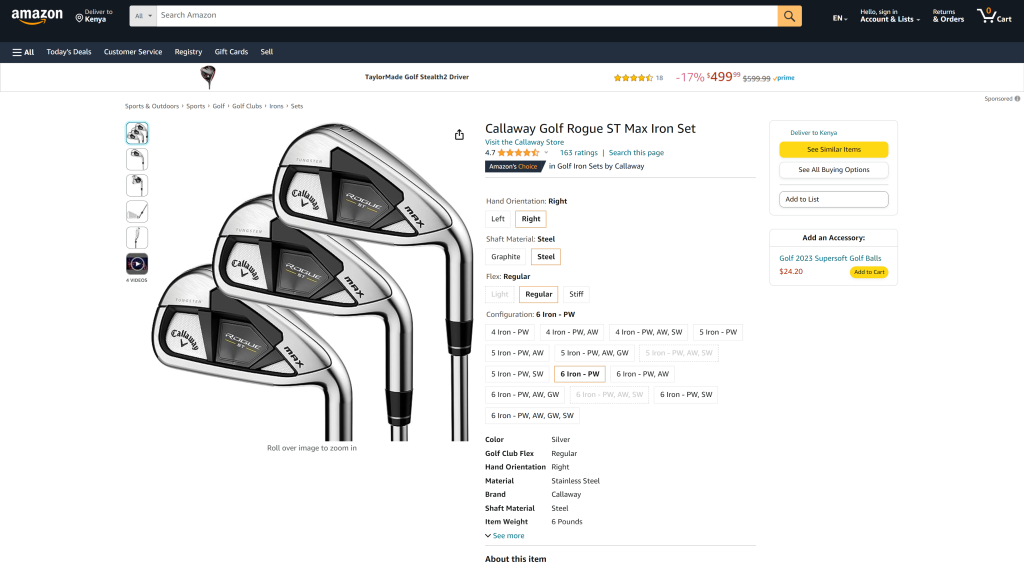Image resolution: width=1024 pixels, height=569 pixels.
Task: Select Regular flex option
Action: coord(539,295)
